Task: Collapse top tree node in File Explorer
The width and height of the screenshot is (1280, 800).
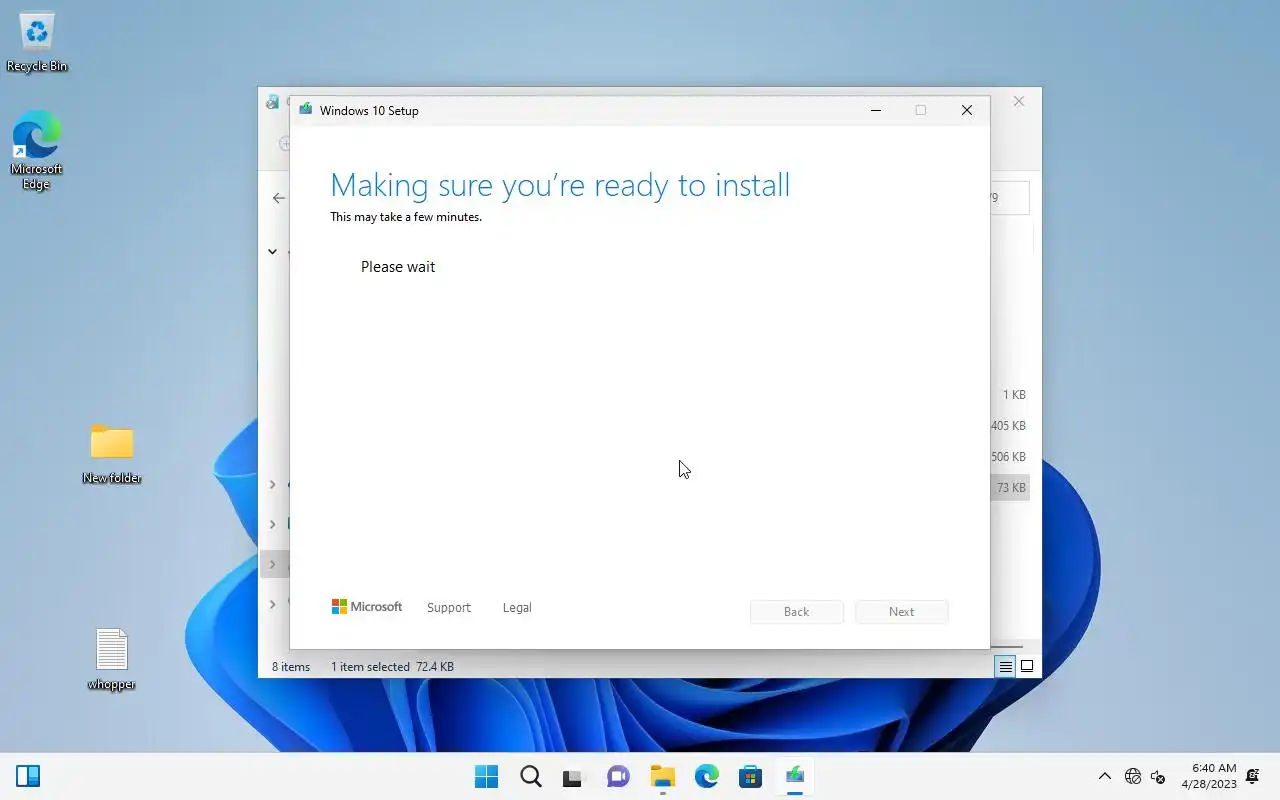Action: [x=272, y=251]
